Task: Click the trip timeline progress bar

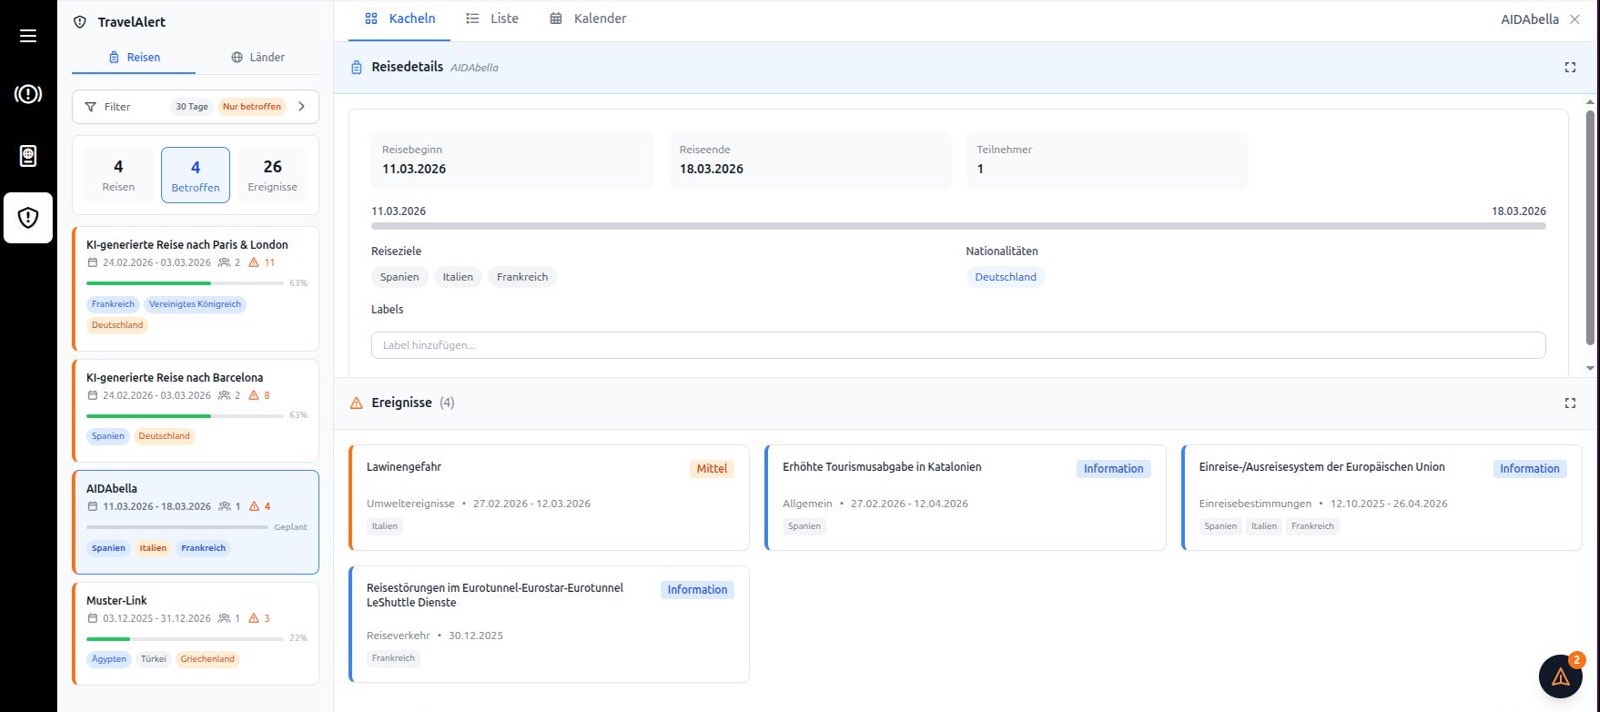Action: [x=958, y=226]
